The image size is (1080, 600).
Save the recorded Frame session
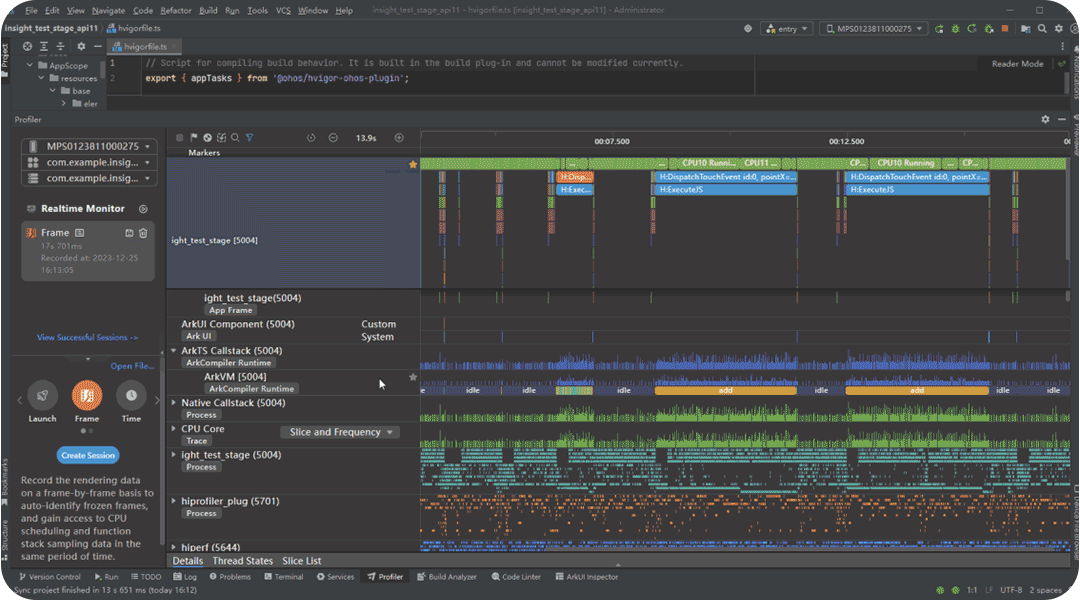click(x=129, y=233)
